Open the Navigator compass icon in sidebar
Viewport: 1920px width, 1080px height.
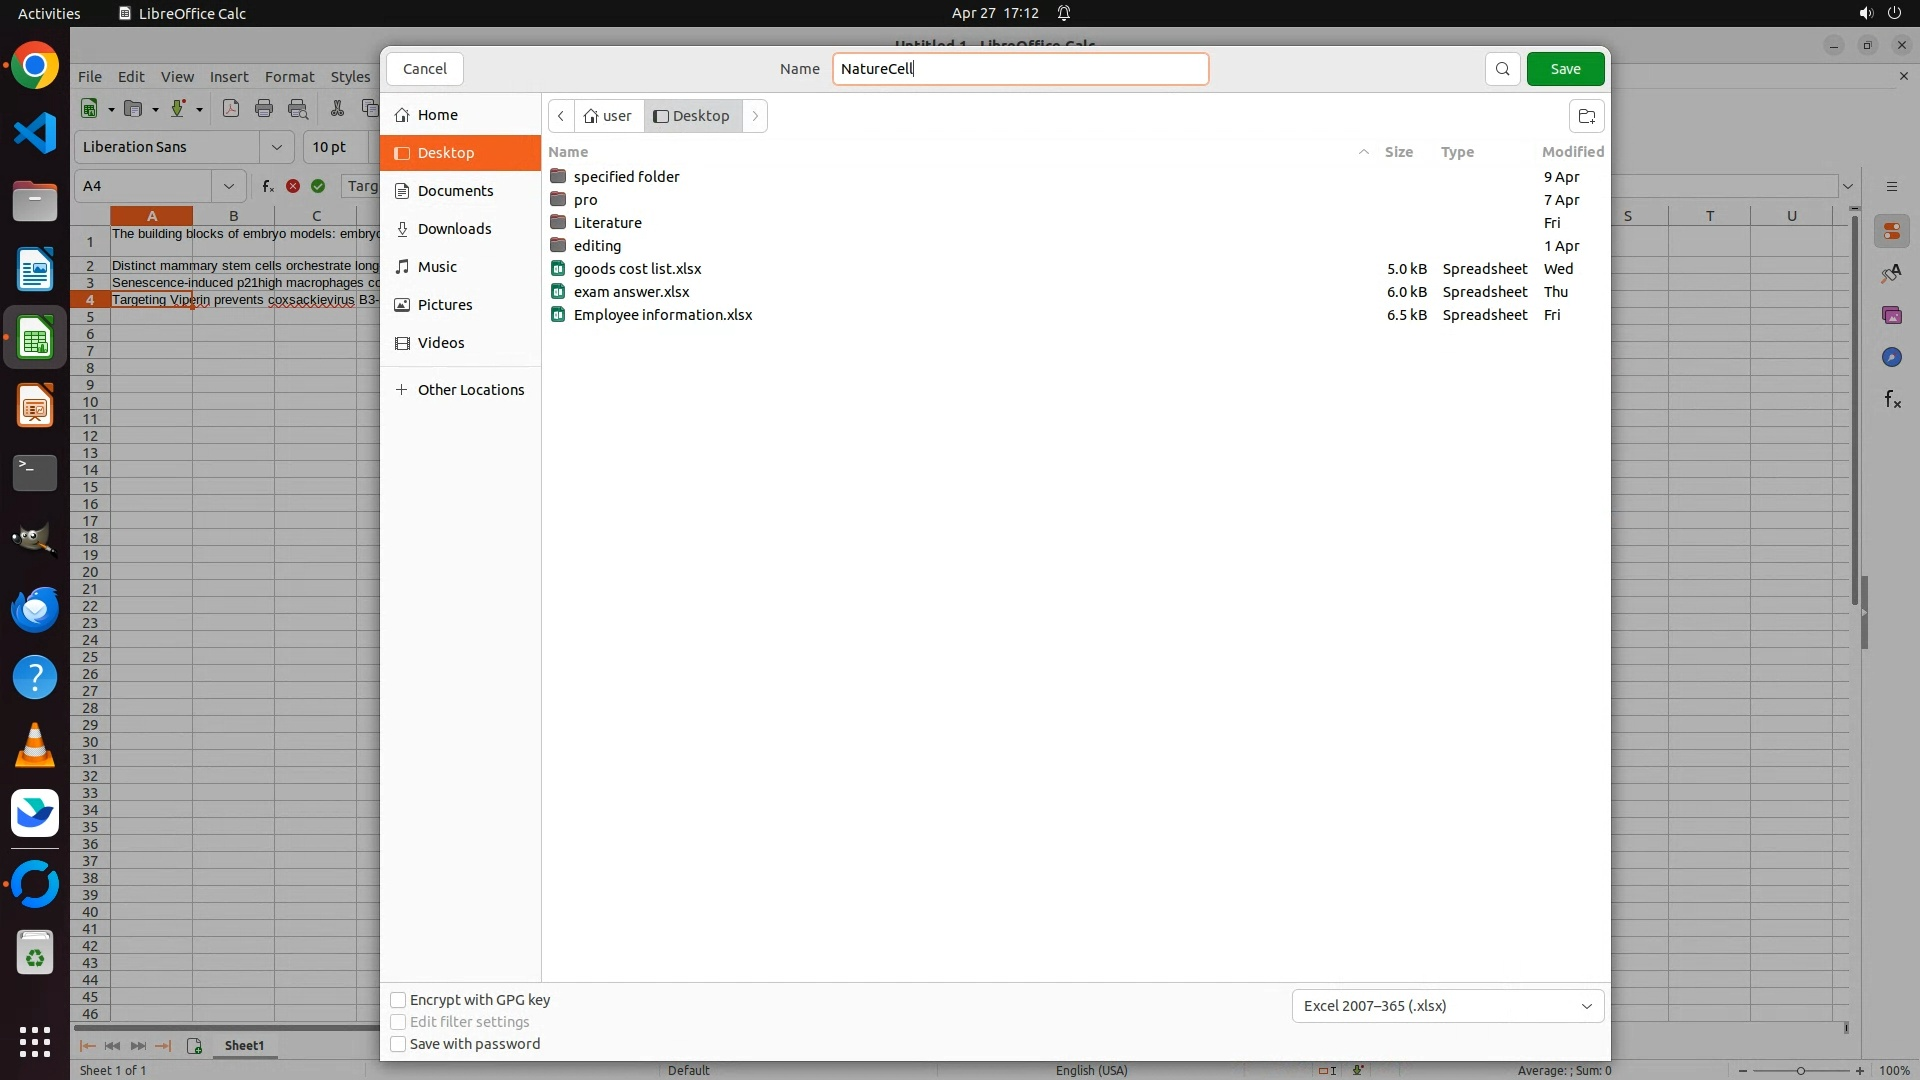click(1891, 357)
